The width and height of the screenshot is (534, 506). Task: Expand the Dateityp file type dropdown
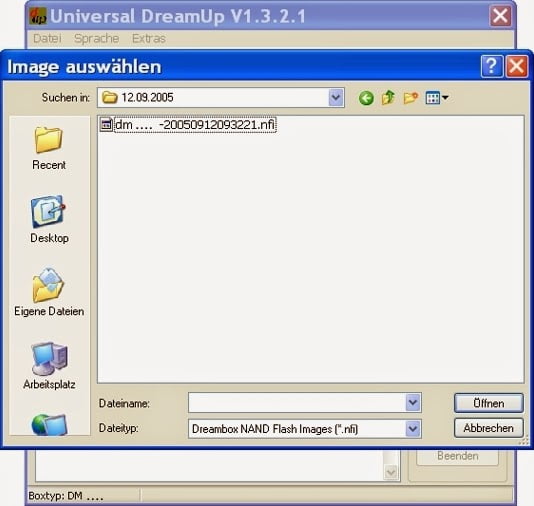[x=413, y=428]
